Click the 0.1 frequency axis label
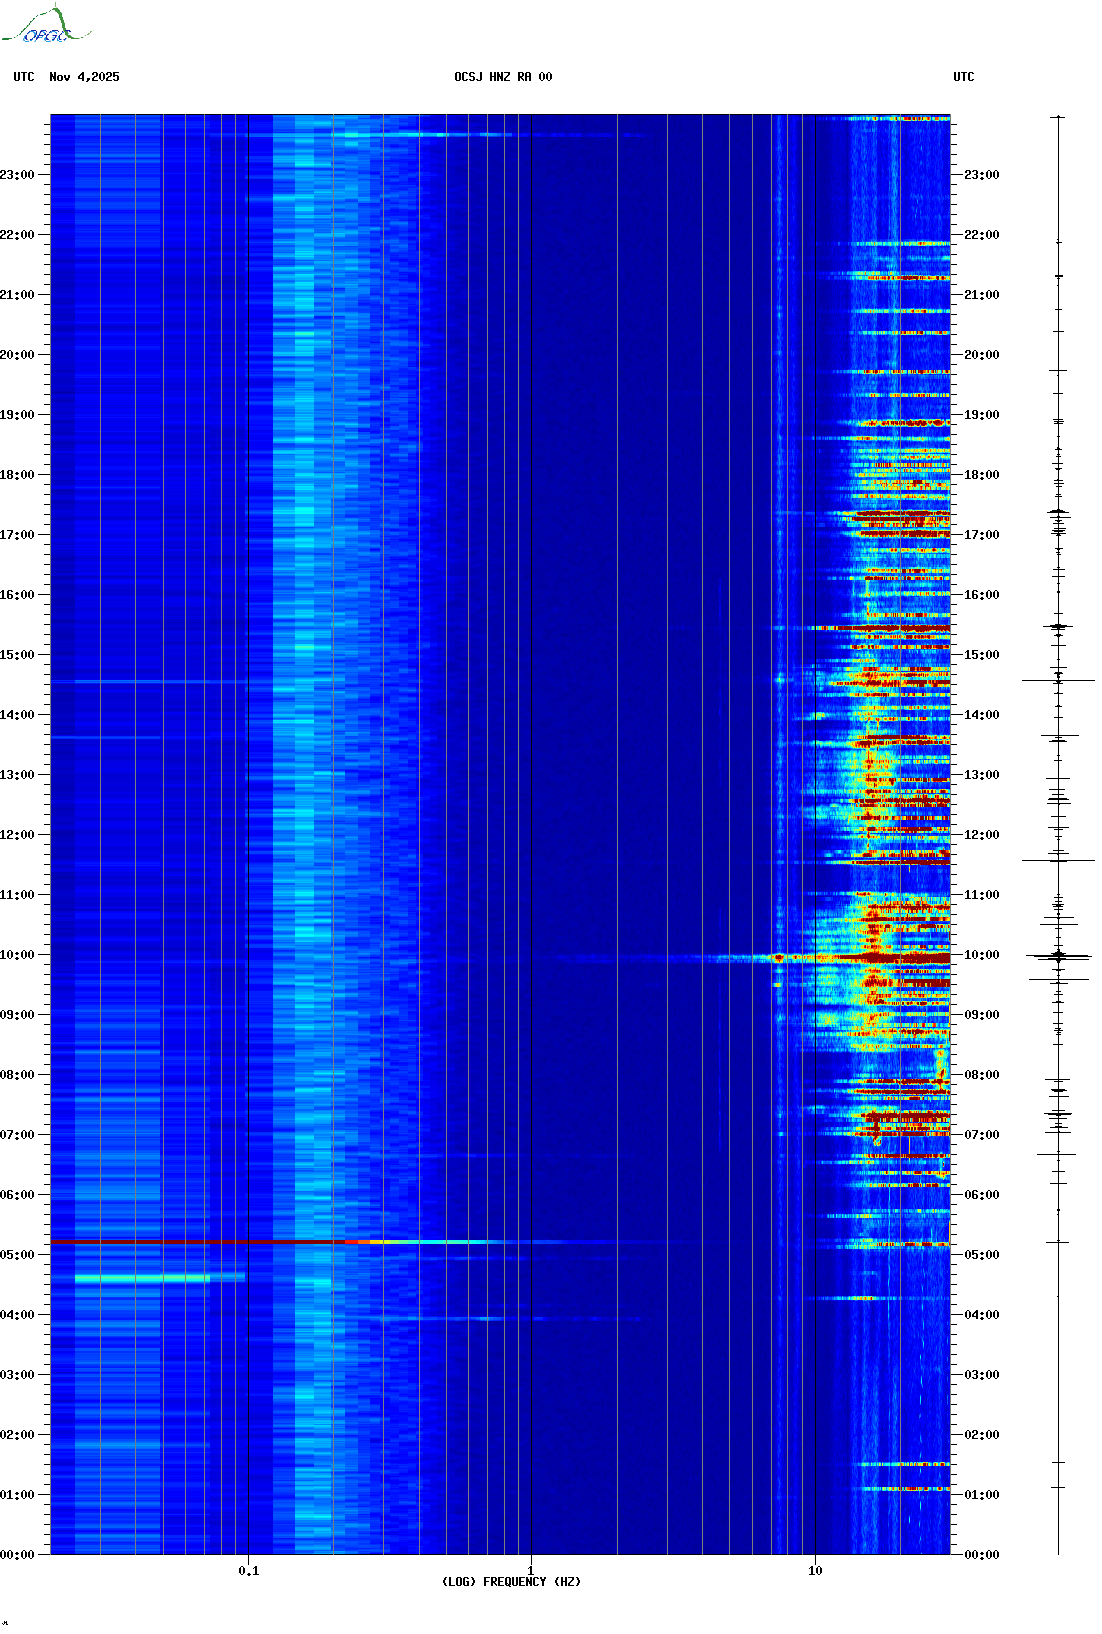1102x1634 pixels. click(x=248, y=1571)
